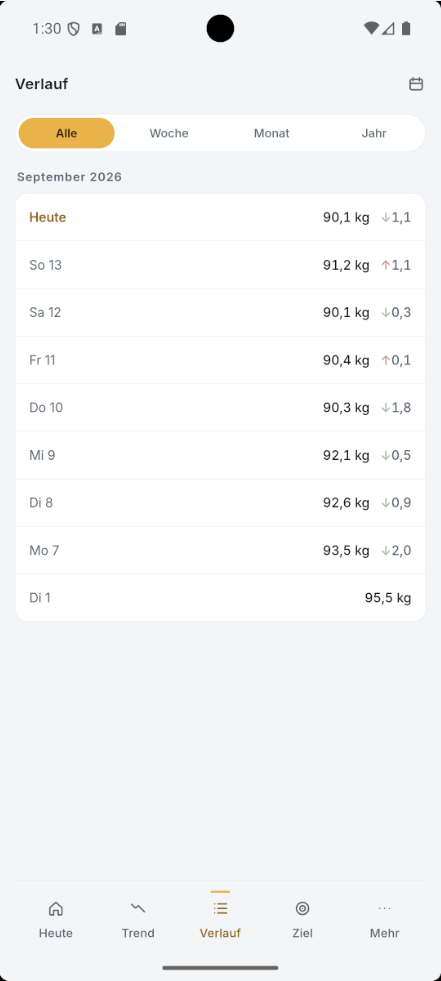This screenshot has height=981, width=441.
Task: Go to the Trend tab label
Action: pos(138,933)
